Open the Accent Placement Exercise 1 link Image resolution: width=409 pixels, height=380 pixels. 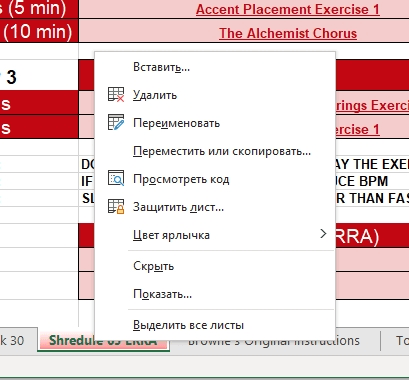coord(288,9)
